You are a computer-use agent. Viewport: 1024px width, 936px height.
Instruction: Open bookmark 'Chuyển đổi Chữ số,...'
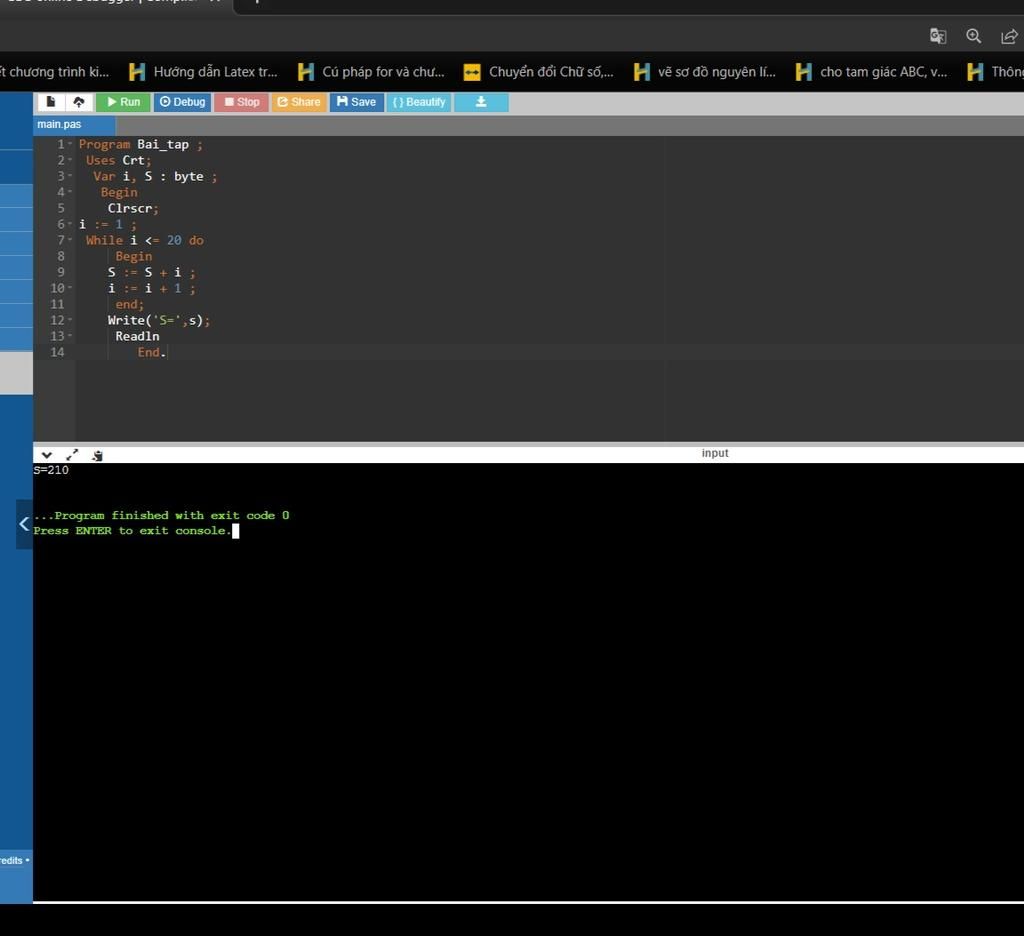pos(539,72)
